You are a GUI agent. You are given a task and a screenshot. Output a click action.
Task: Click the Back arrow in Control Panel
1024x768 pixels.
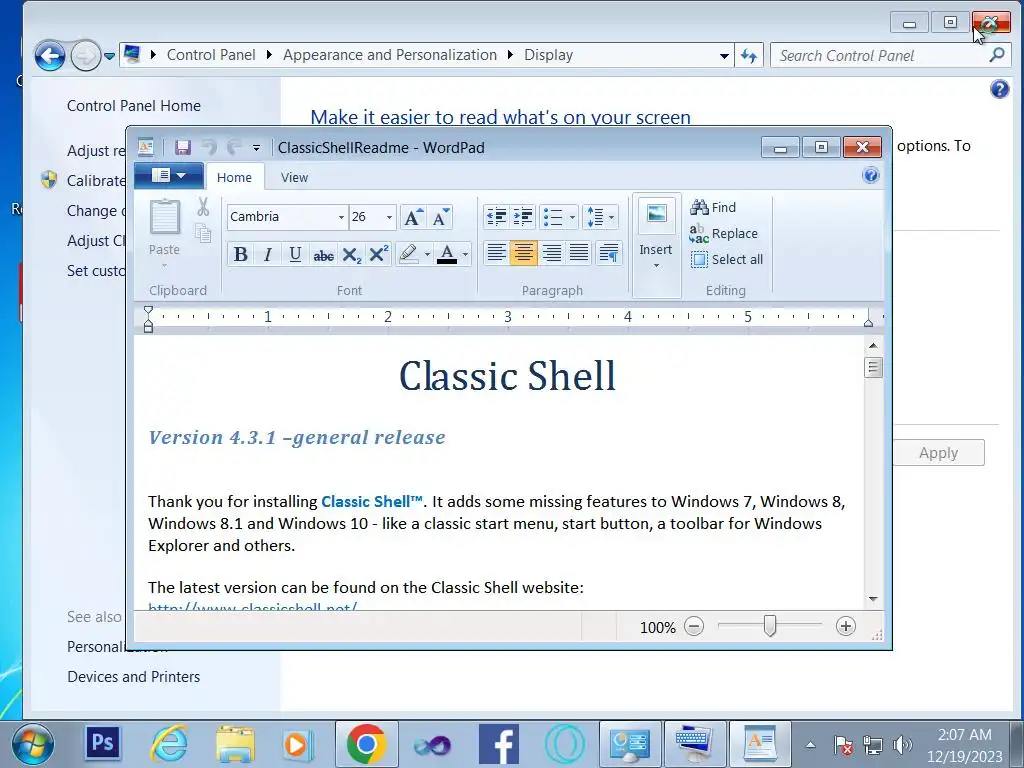50,56
